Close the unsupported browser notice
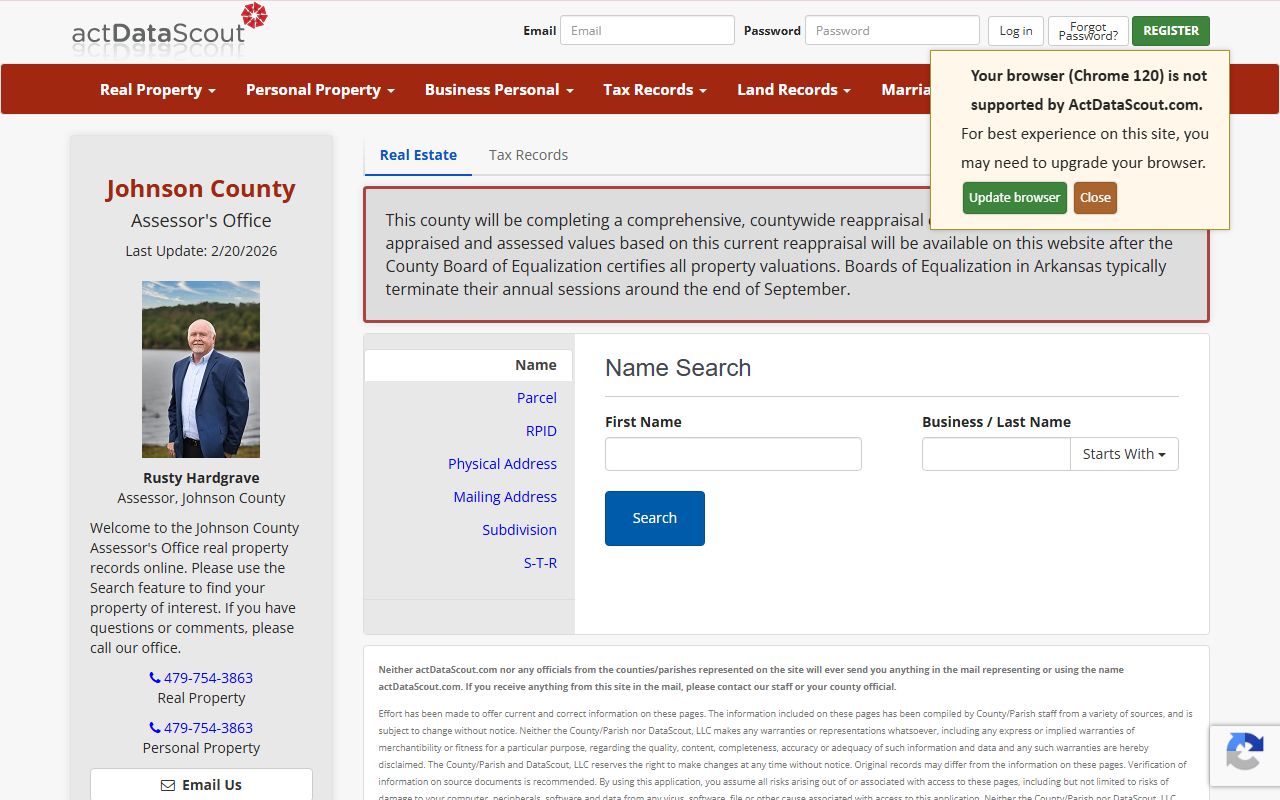The image size is (1280, 800). click(1095, 198)
